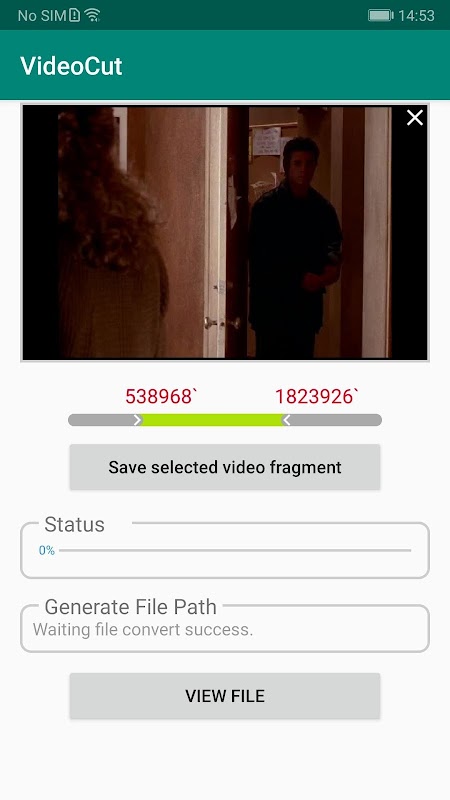
Task: Tap the 14:53 clock in status bar
Action: pos(416,16)
